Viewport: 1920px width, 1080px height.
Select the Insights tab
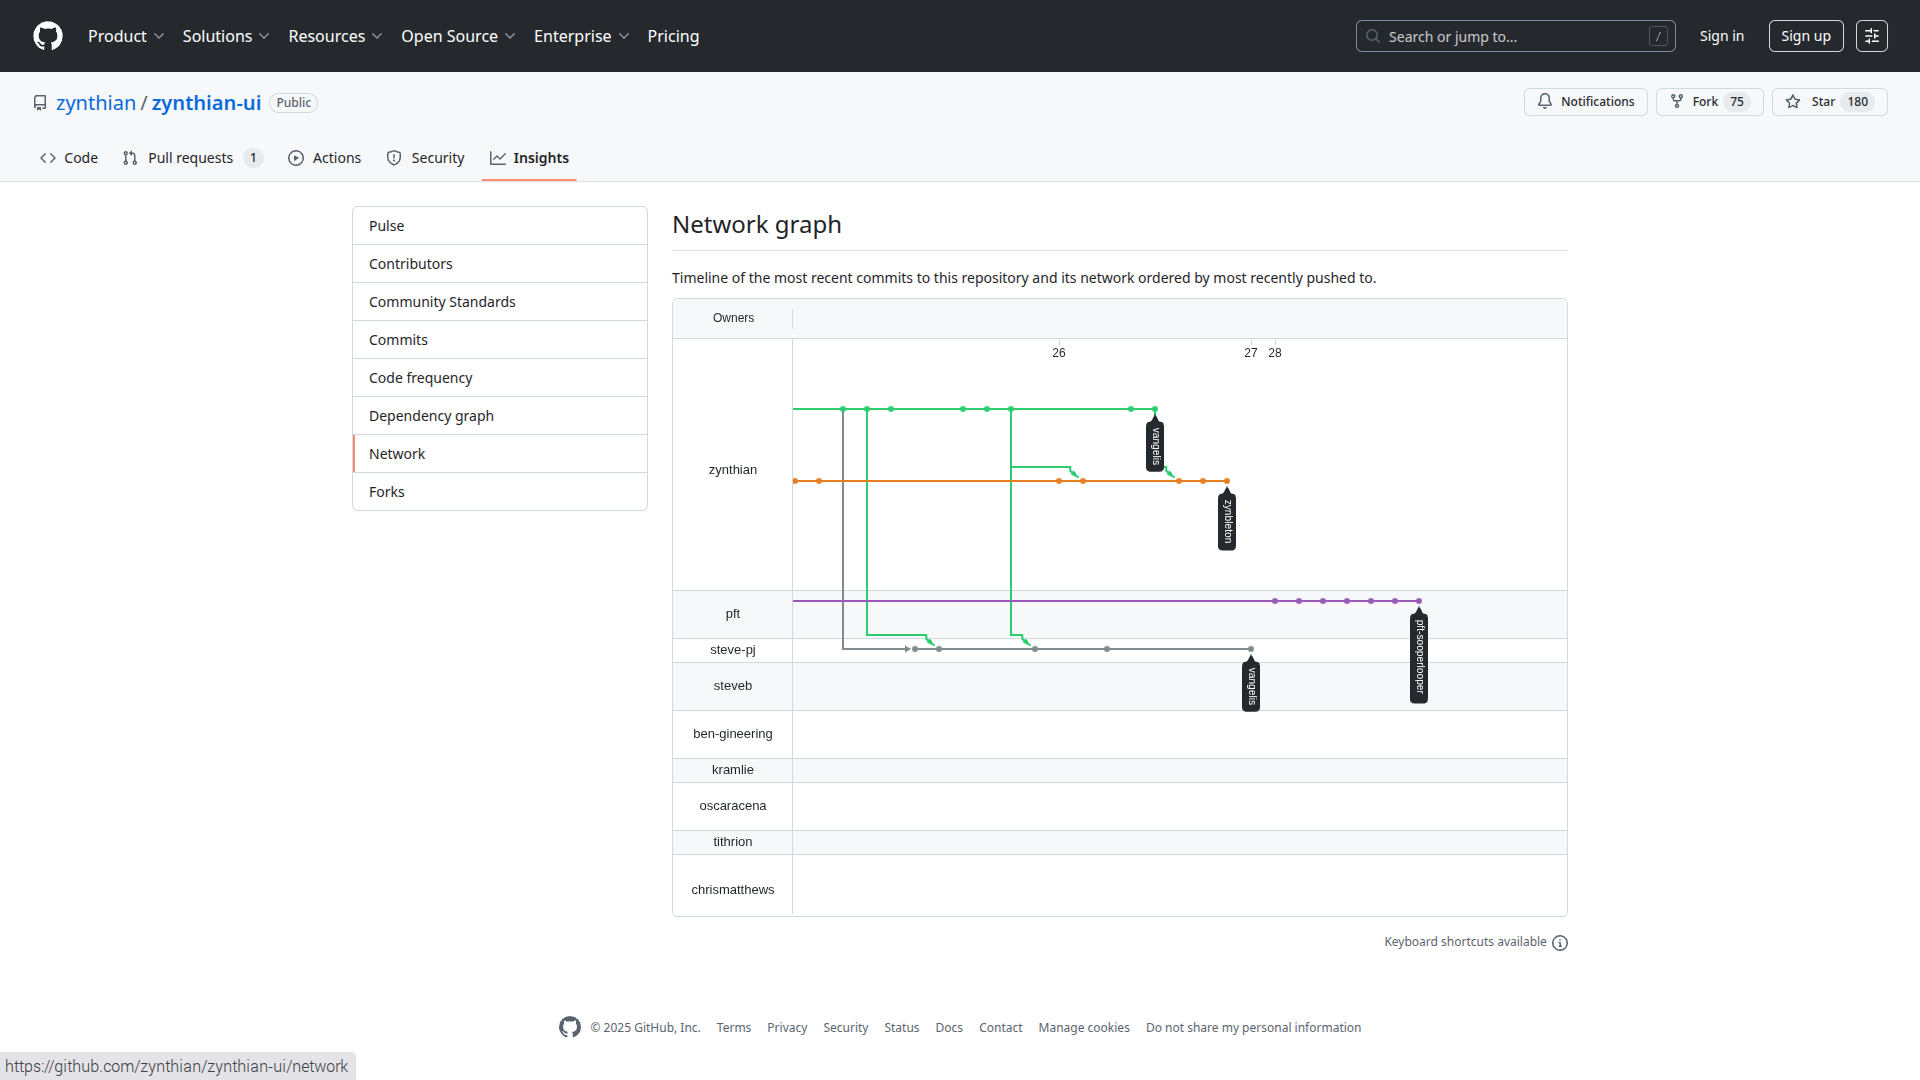(529, 158)
